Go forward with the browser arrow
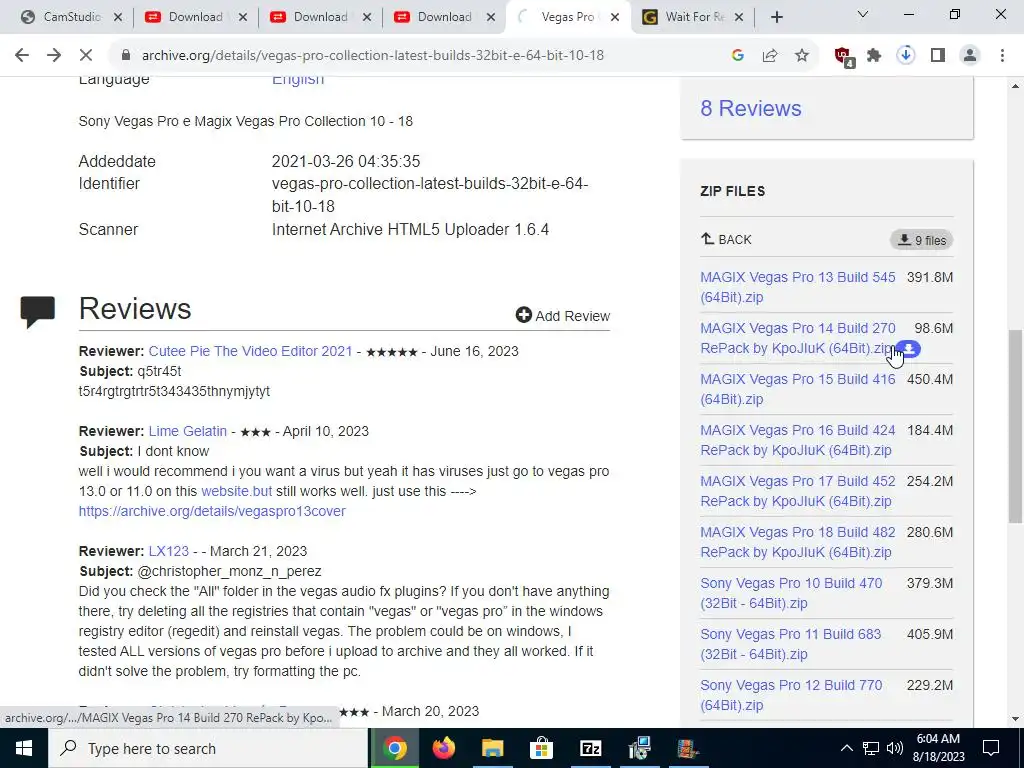 click(x=54, y=56)
